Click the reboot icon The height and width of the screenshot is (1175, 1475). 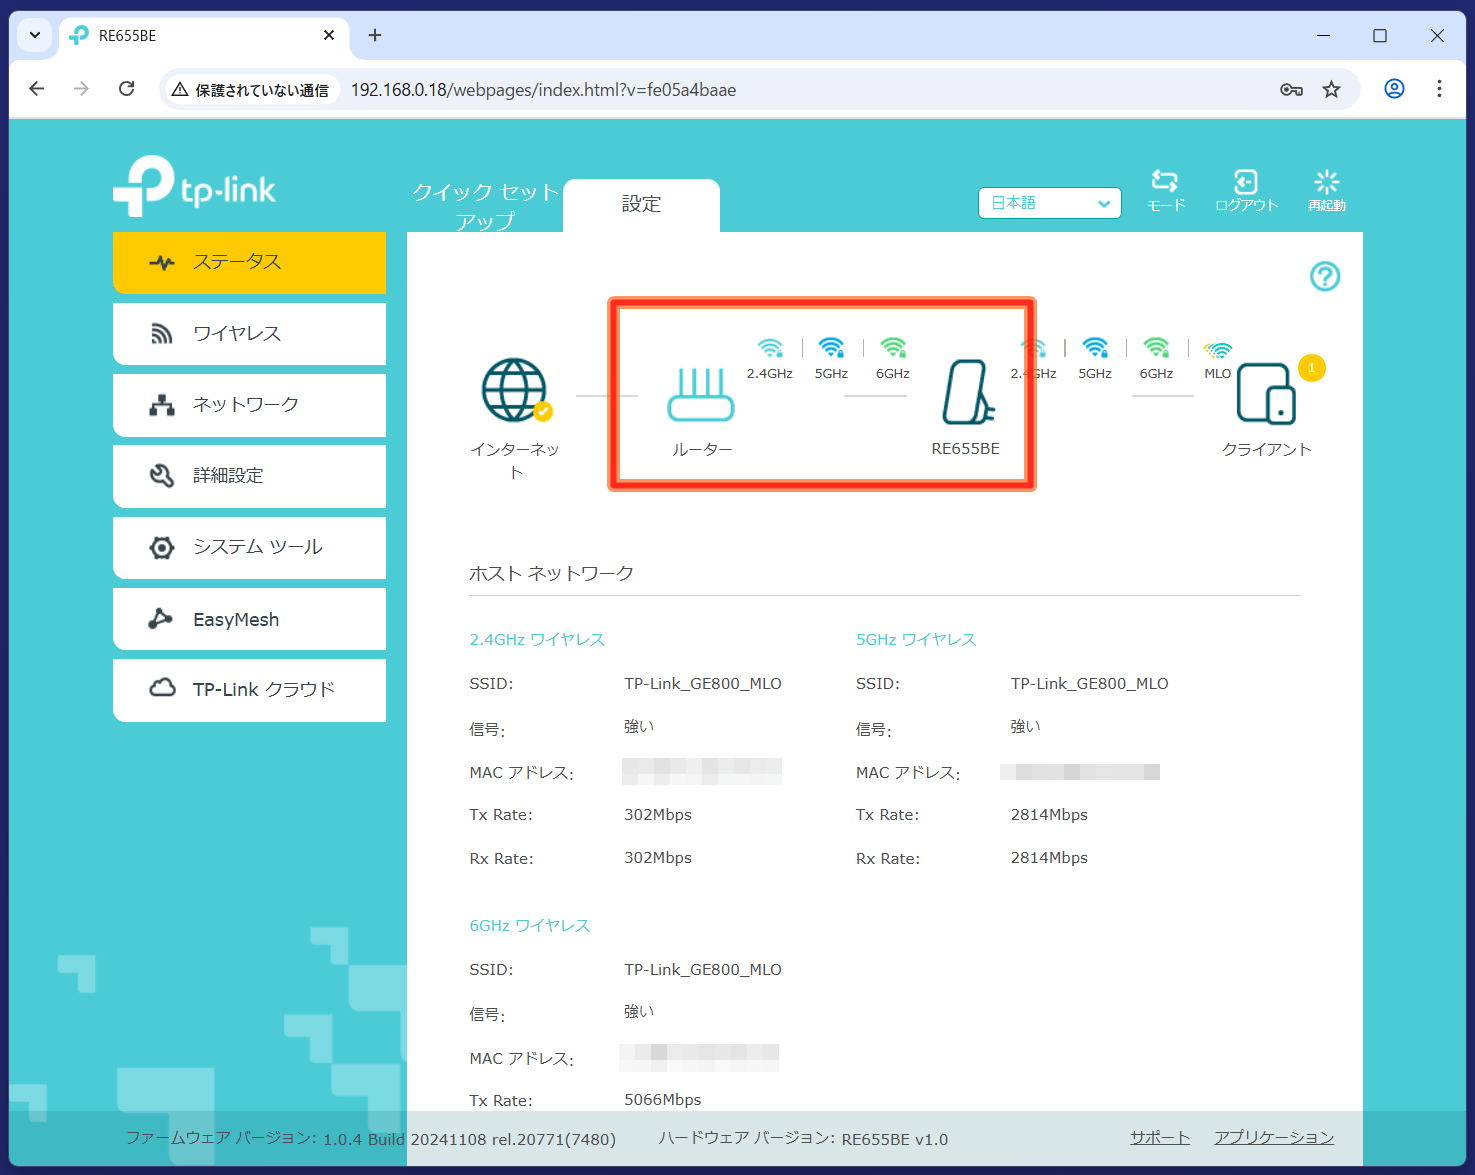pyautogui.click(x=1327, y=181)
